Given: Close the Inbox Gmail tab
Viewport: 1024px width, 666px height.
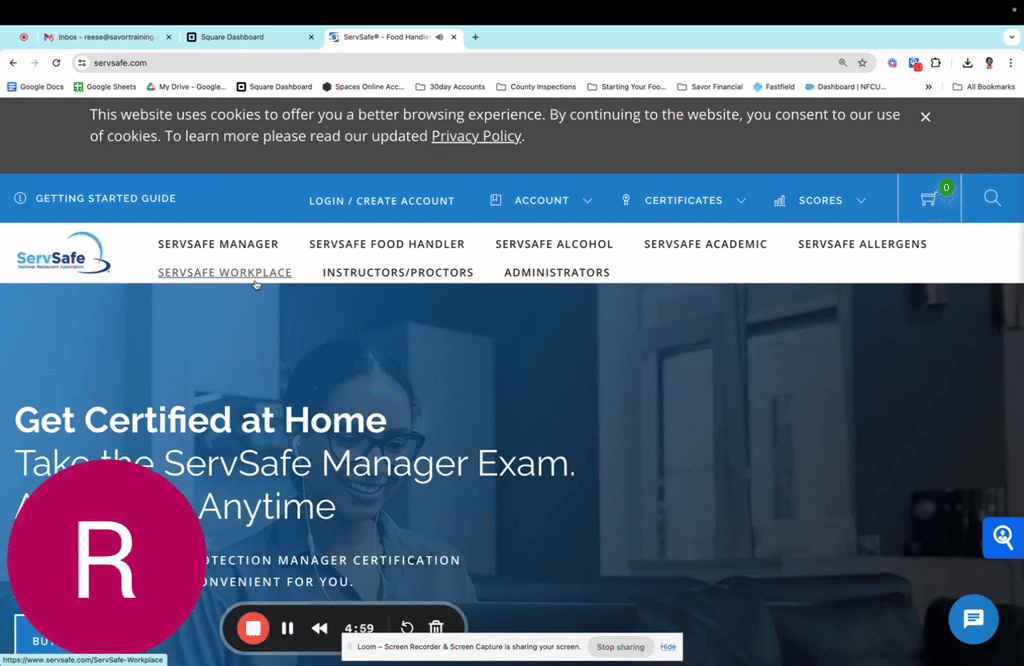Looking at the screenshot, I should click(168, 37).
